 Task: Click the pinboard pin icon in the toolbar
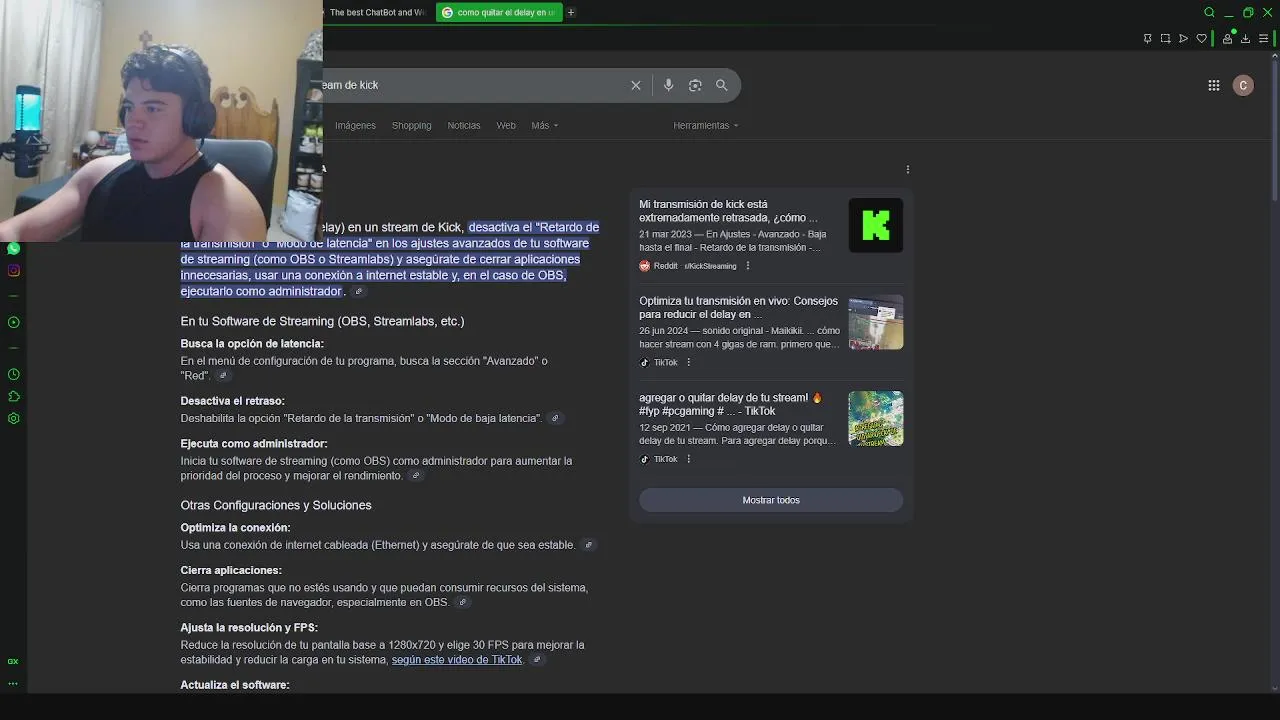point(1147,39)
